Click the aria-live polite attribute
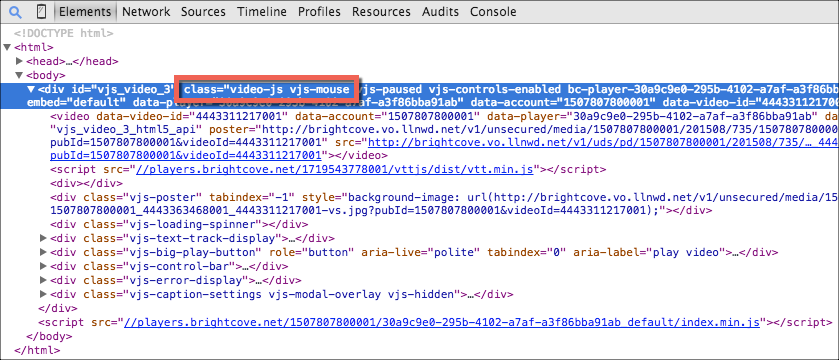Screen dimensions: 839x360 (x=421, y=252)
